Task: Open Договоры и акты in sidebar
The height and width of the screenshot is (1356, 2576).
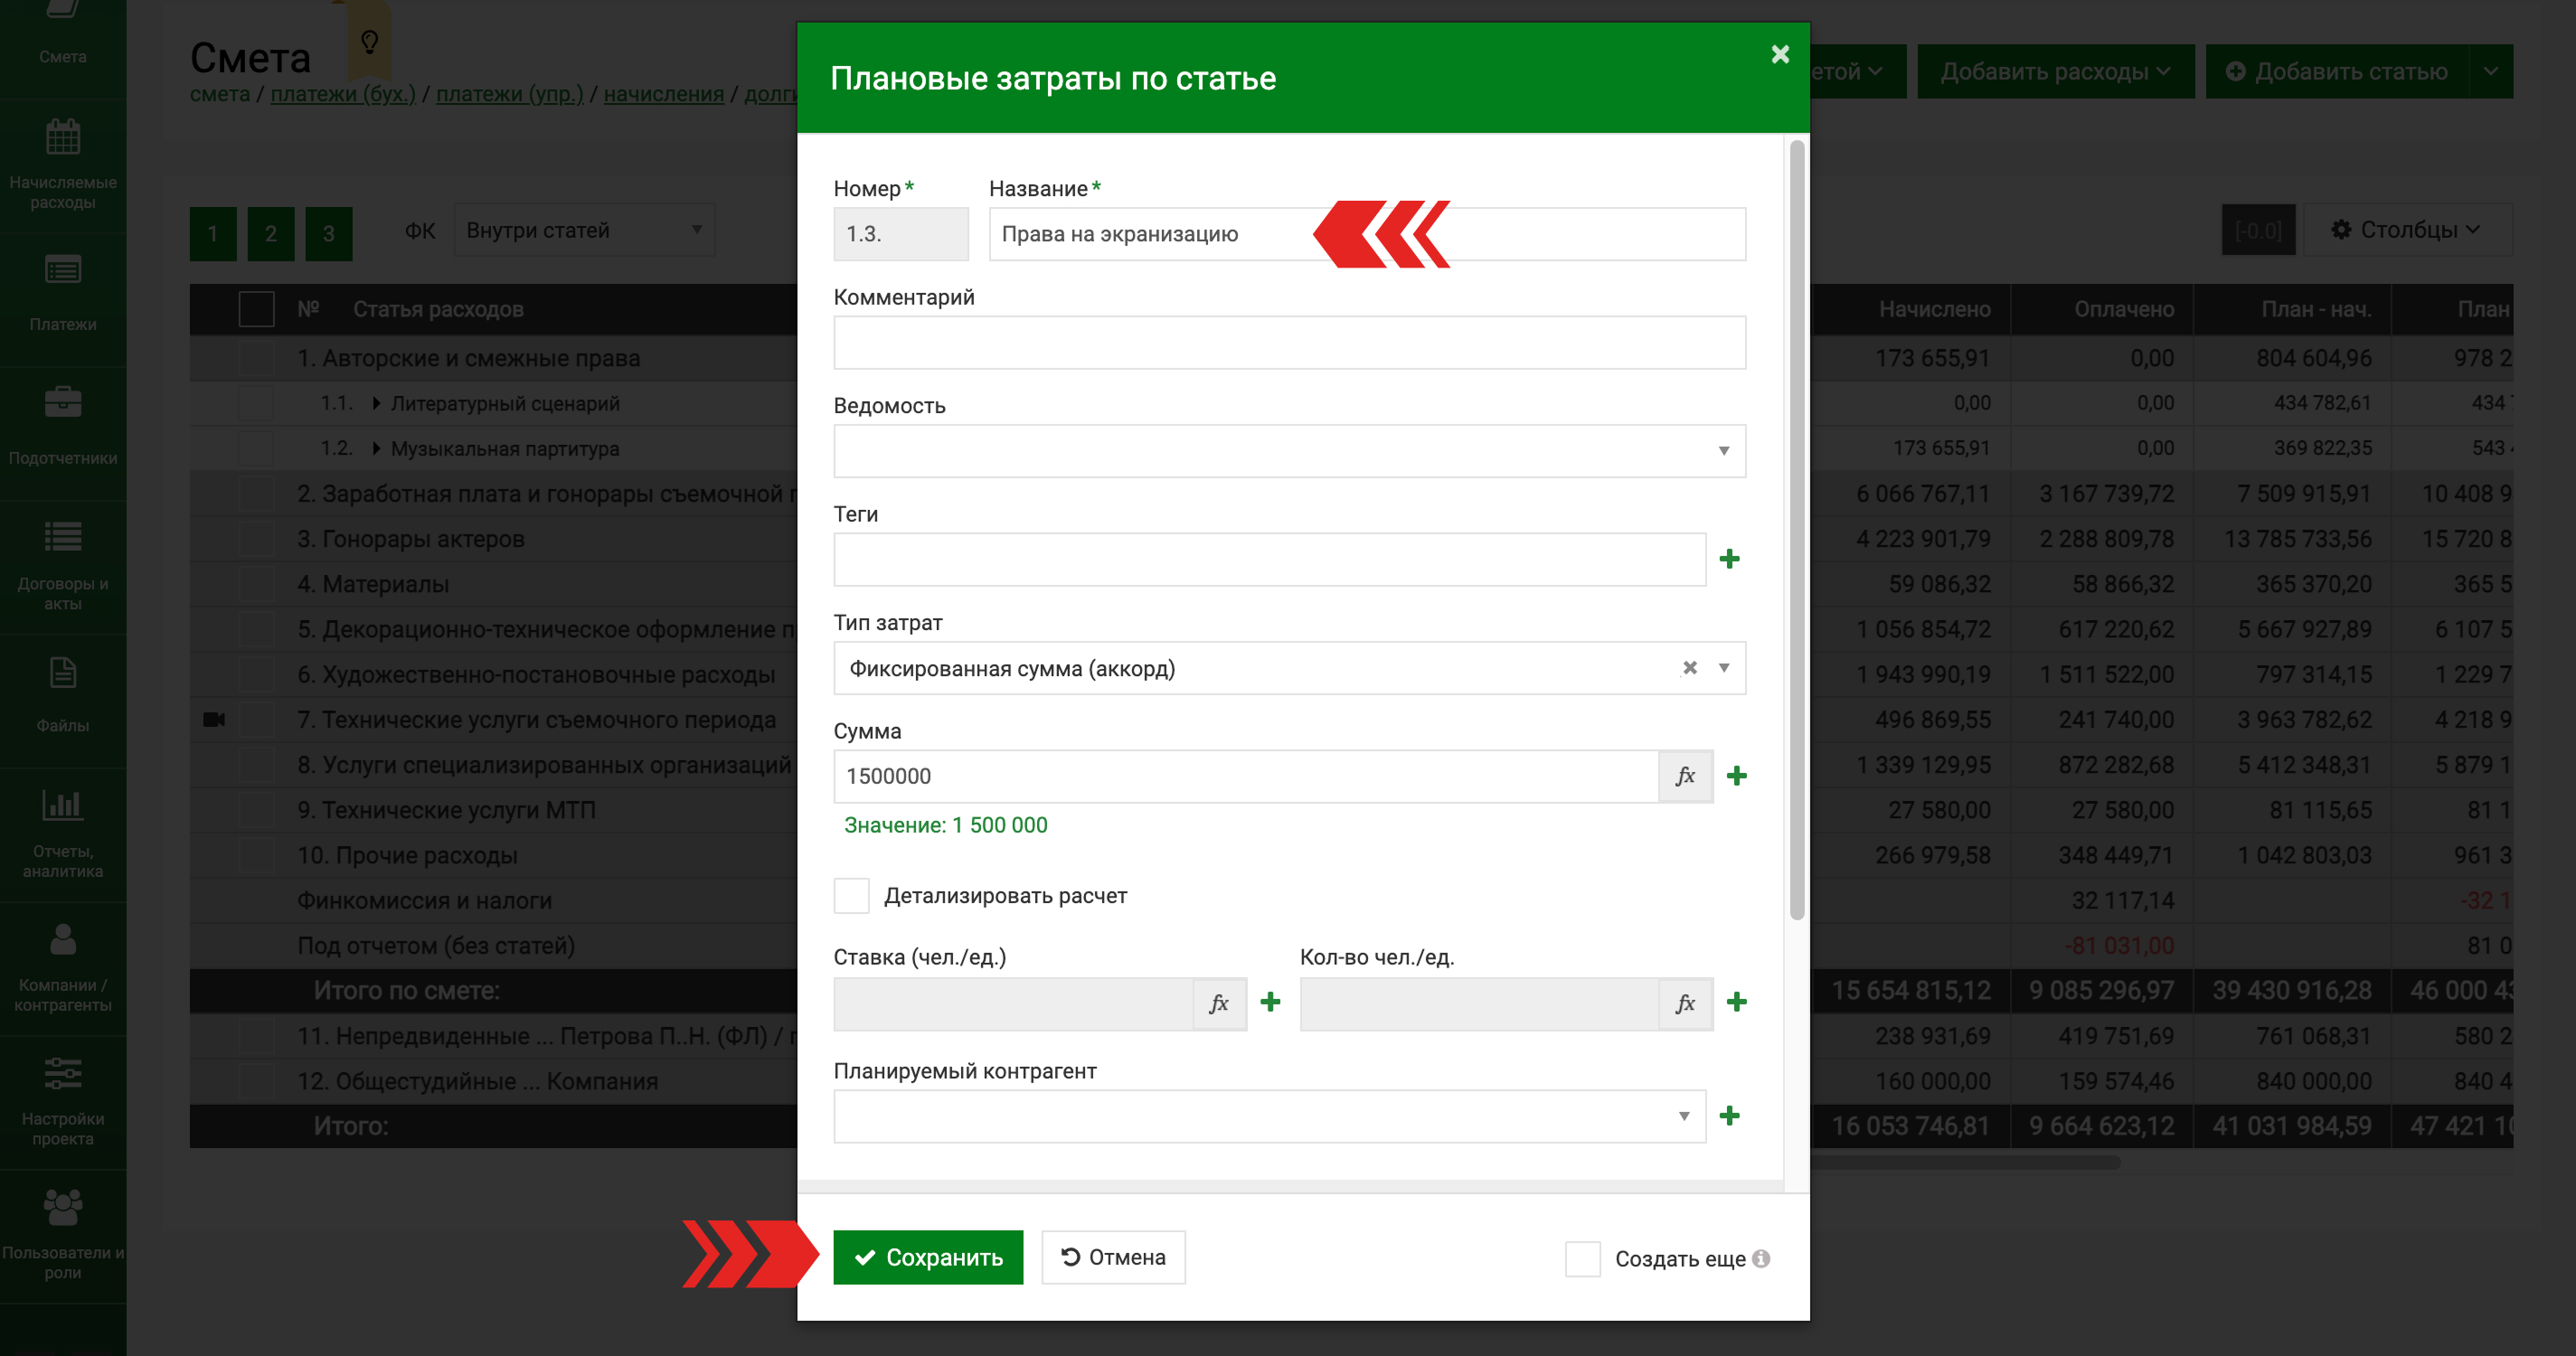Action: [63, 565]
